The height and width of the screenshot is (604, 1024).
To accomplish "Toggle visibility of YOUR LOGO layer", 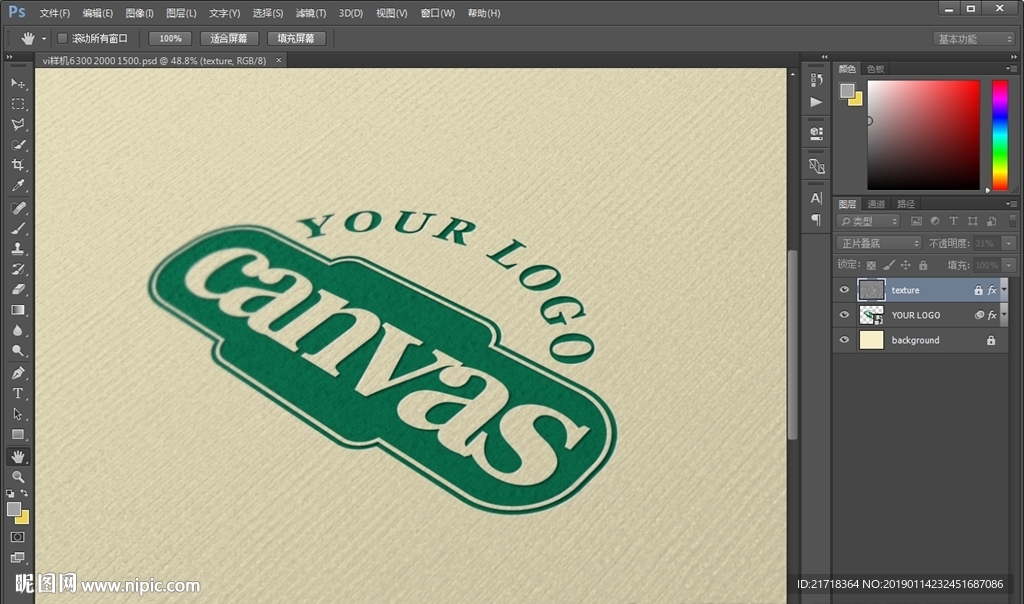I will [x=844, y=315].
